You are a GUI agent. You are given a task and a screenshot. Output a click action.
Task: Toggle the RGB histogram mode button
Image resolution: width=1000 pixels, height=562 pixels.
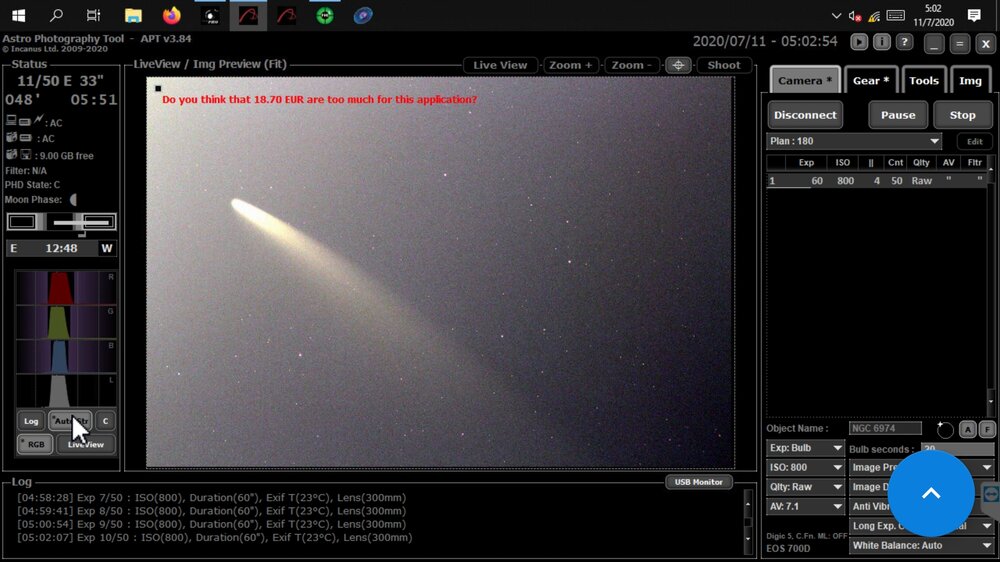point(35,444)
